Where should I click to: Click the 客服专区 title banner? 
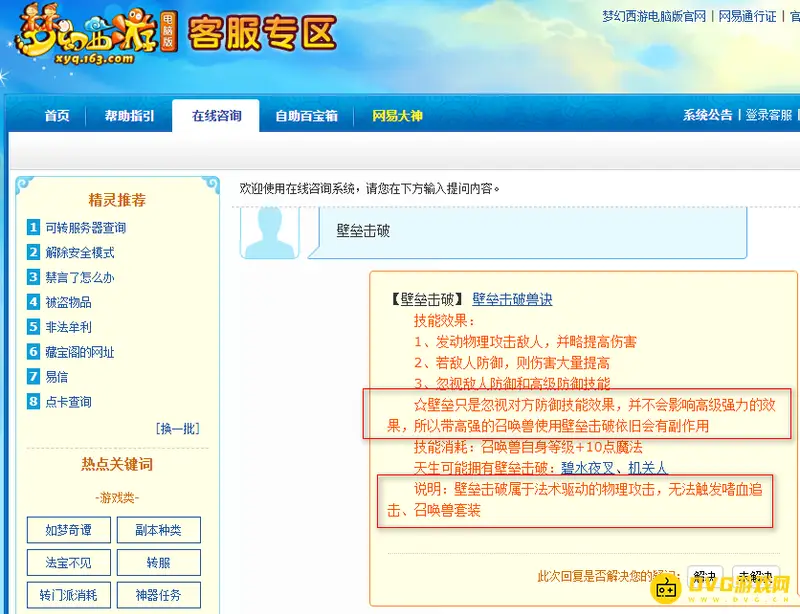(262, 33)
